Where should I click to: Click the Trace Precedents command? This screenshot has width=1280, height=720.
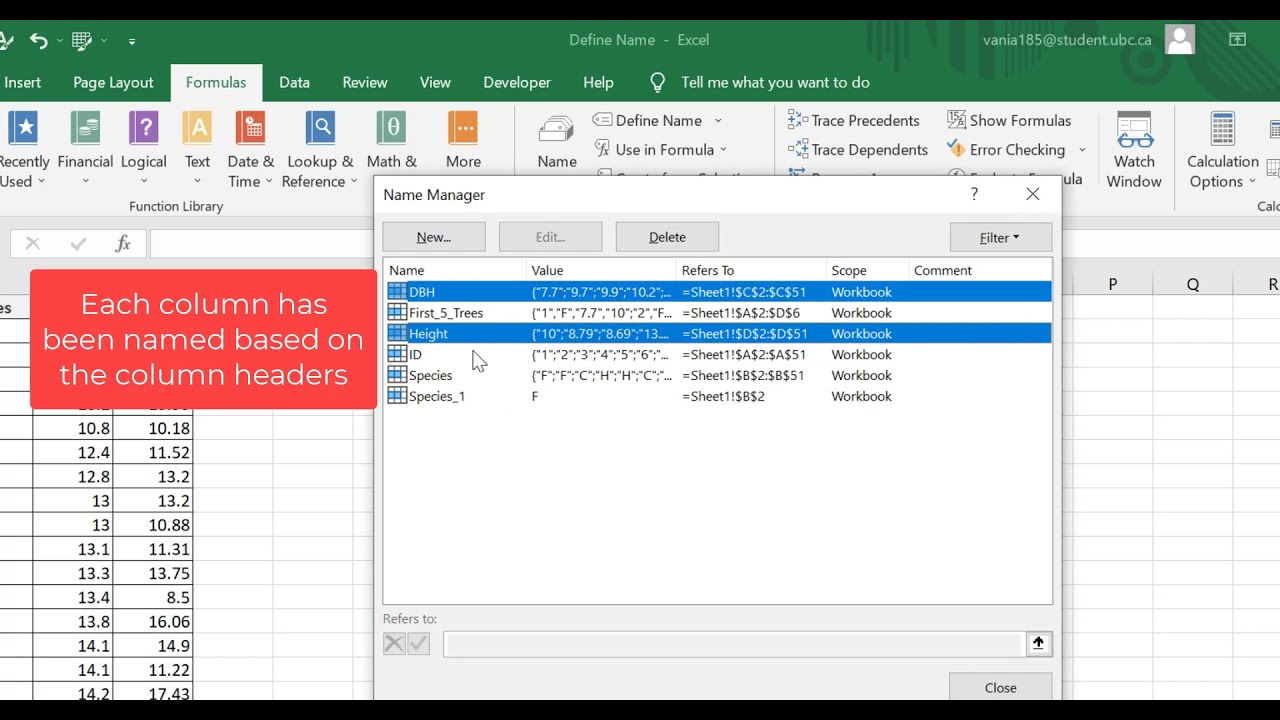[854, 120]
